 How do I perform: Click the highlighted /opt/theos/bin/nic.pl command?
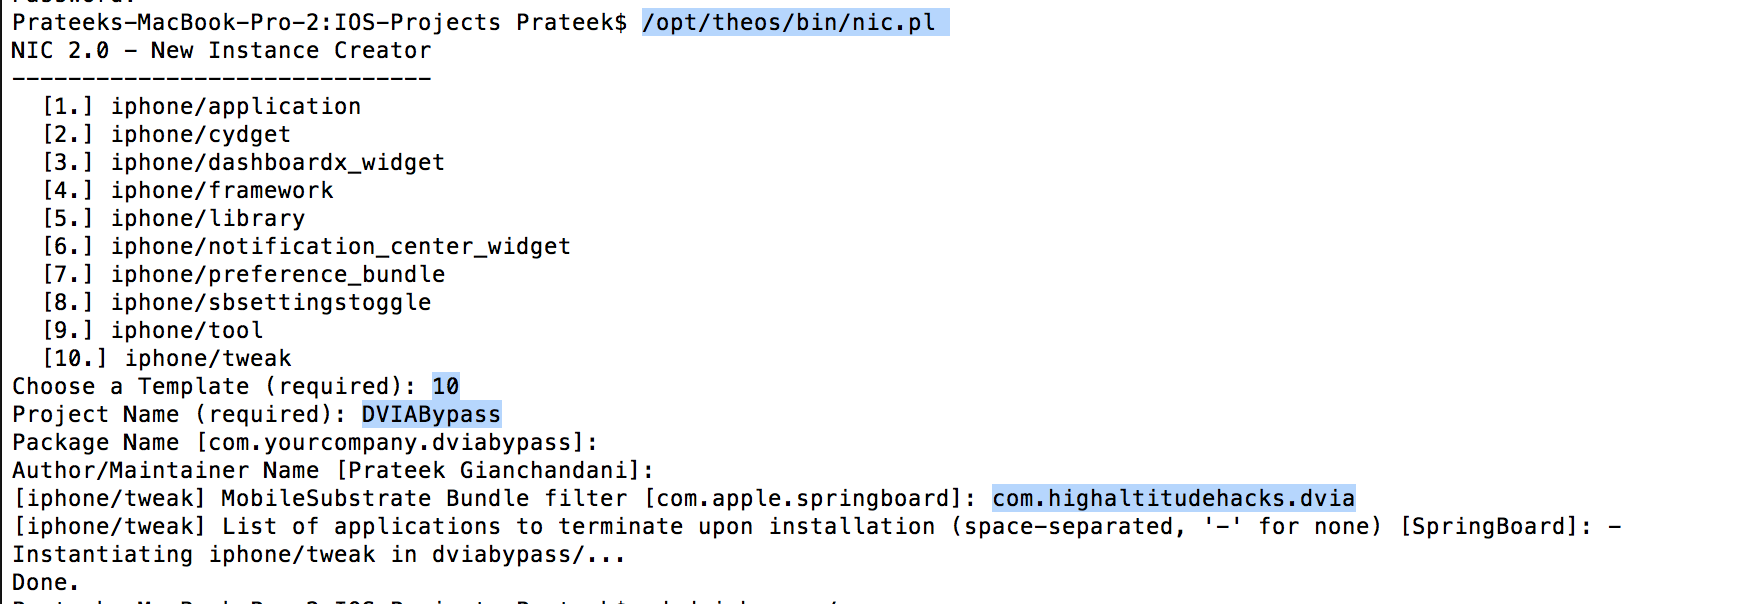(x=795, y=22)
